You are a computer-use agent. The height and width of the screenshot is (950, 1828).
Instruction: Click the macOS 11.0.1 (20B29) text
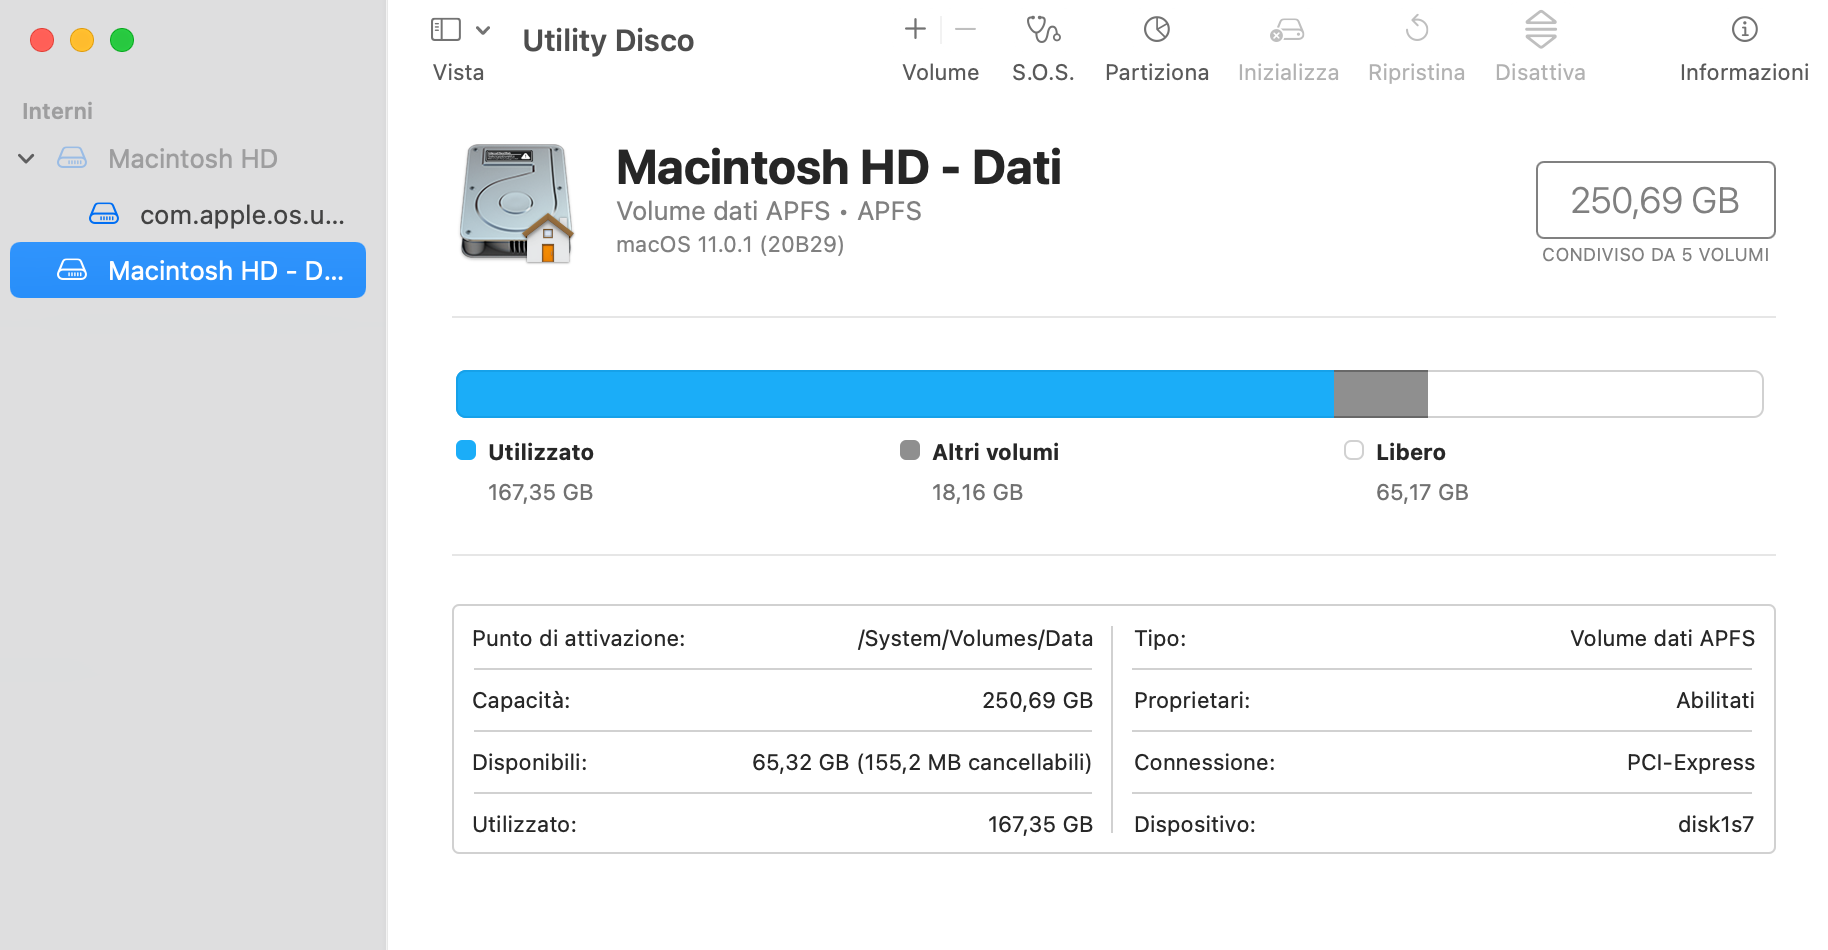pos(730,244)
